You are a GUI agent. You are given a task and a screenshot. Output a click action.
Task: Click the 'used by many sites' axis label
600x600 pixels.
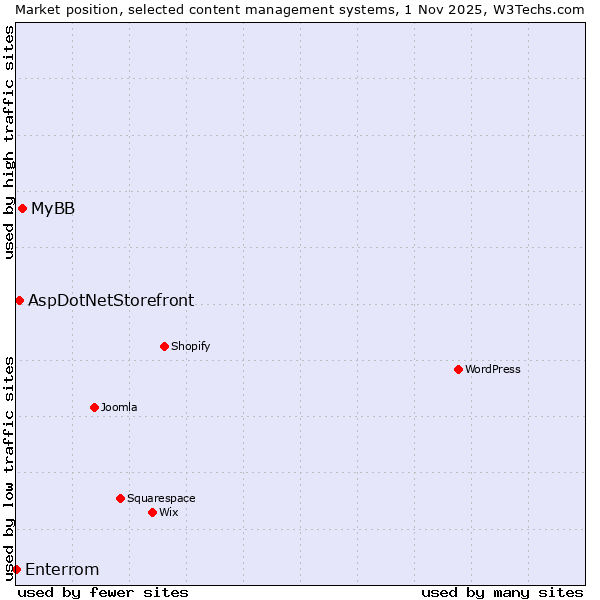(502, 592)
